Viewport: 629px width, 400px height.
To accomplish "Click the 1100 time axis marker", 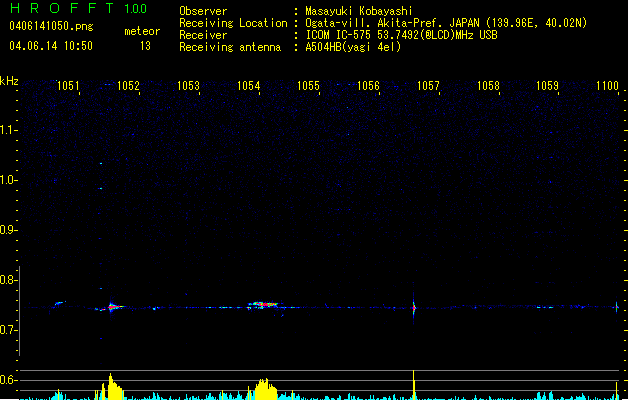I will click(607, 86).
